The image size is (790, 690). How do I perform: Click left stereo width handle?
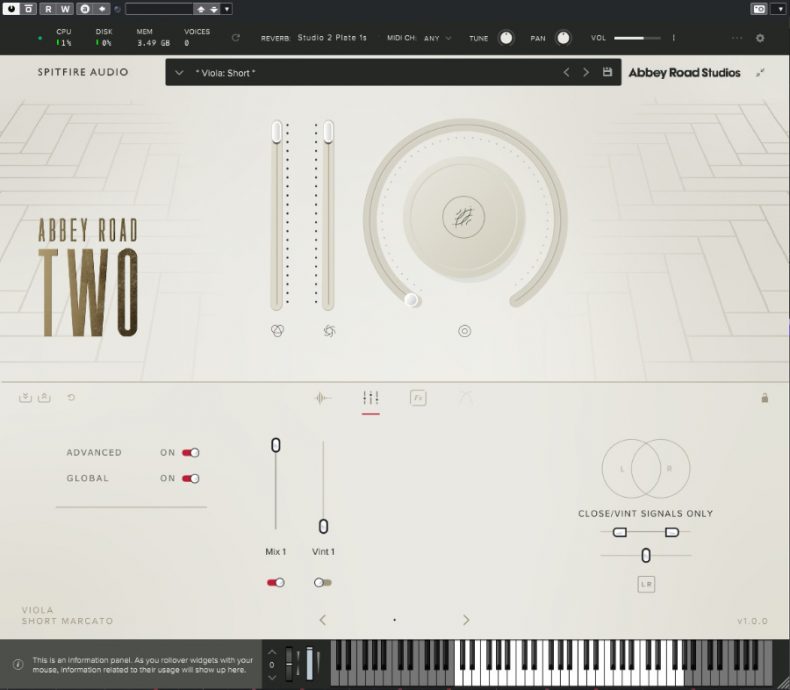pyautogui.click(x=620, y=532)
